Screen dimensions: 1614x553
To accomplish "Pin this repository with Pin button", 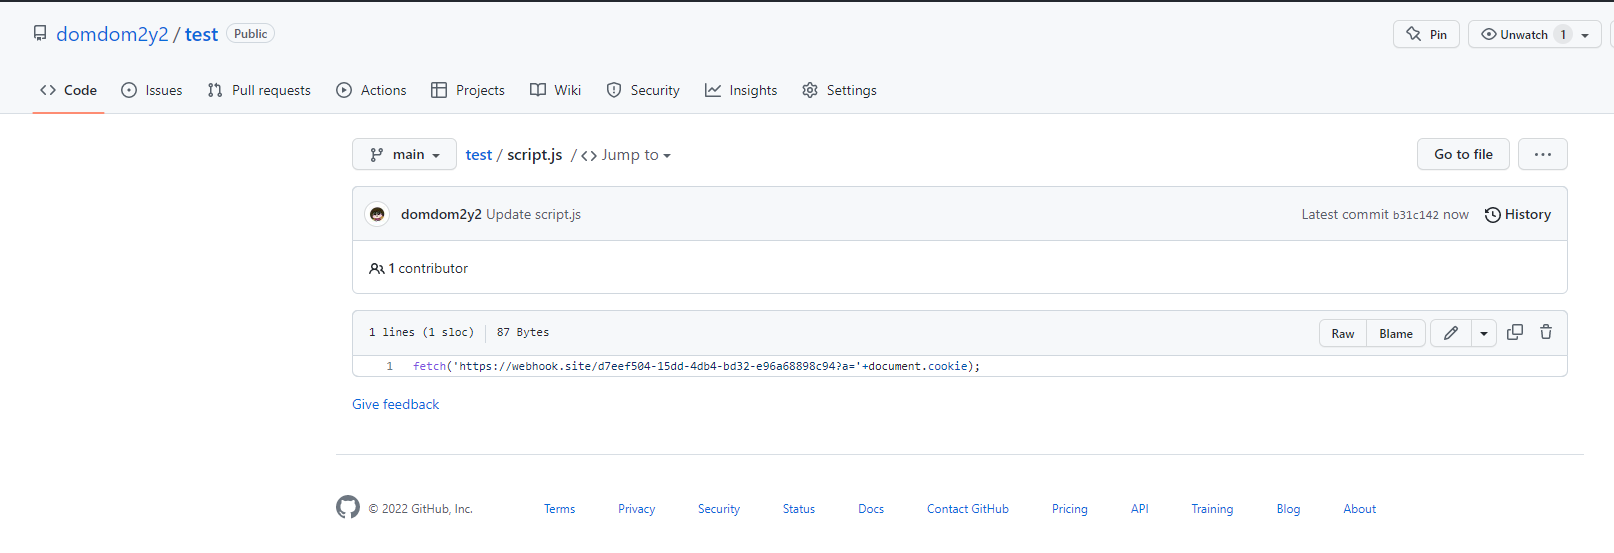I will coord(1426,34).
